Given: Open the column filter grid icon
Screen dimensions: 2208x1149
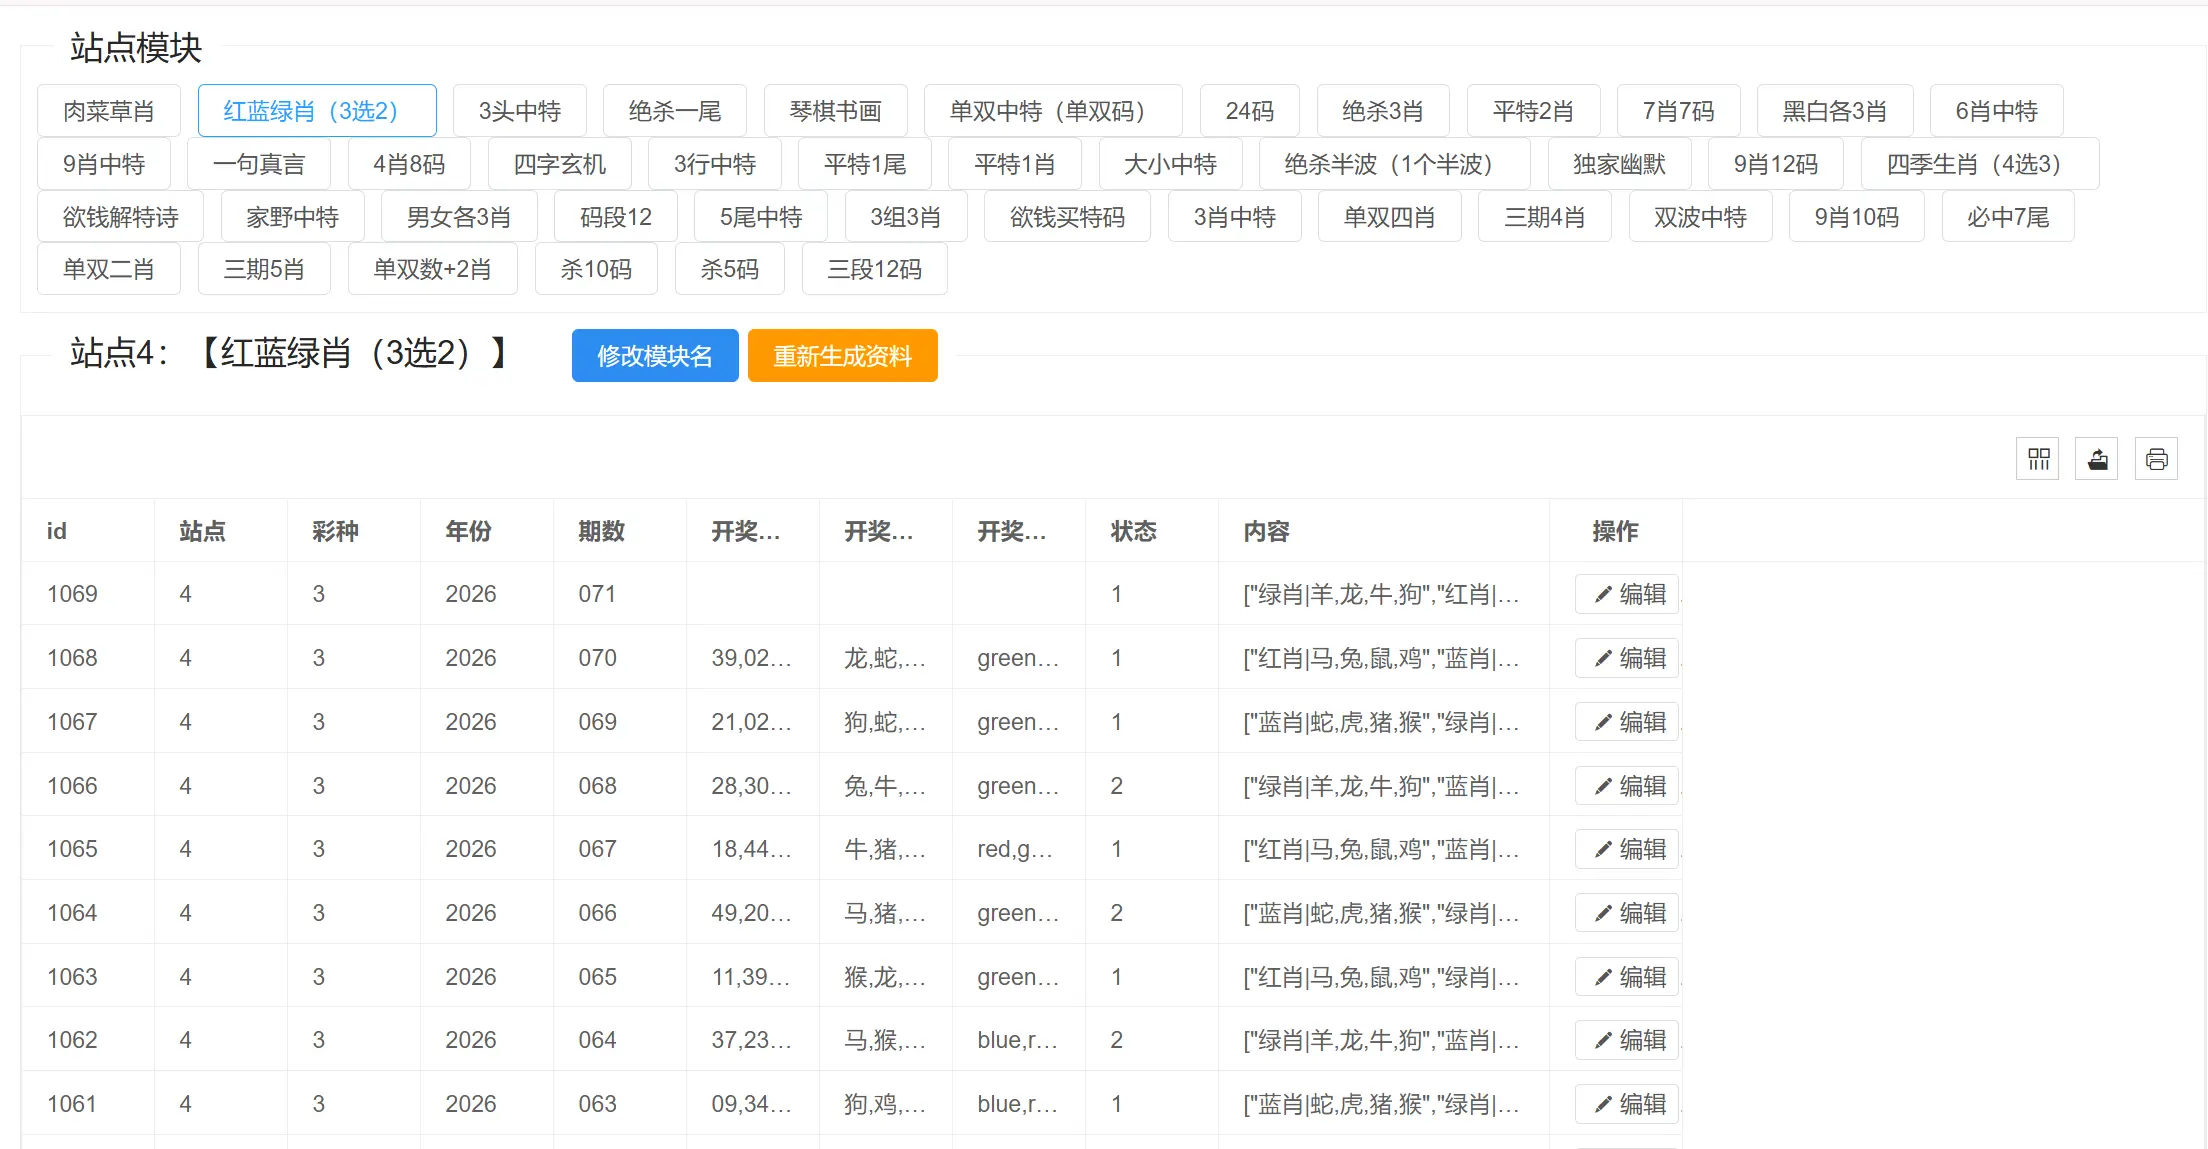Looking at the screenshot, I should click(x=2038, y=459).
